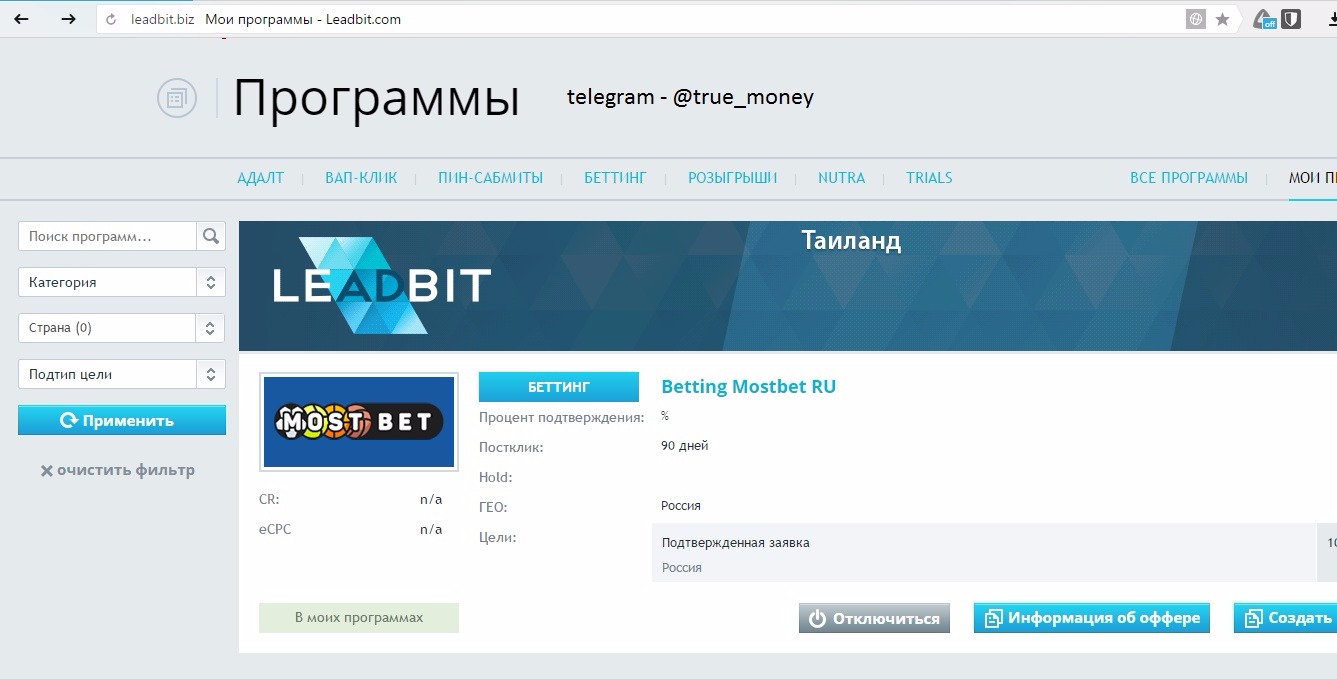Viewport: 1337px width, 679px height.
Task: Switch to the БЕТТИНГ category tab
Action: click(x=615, y=178)
